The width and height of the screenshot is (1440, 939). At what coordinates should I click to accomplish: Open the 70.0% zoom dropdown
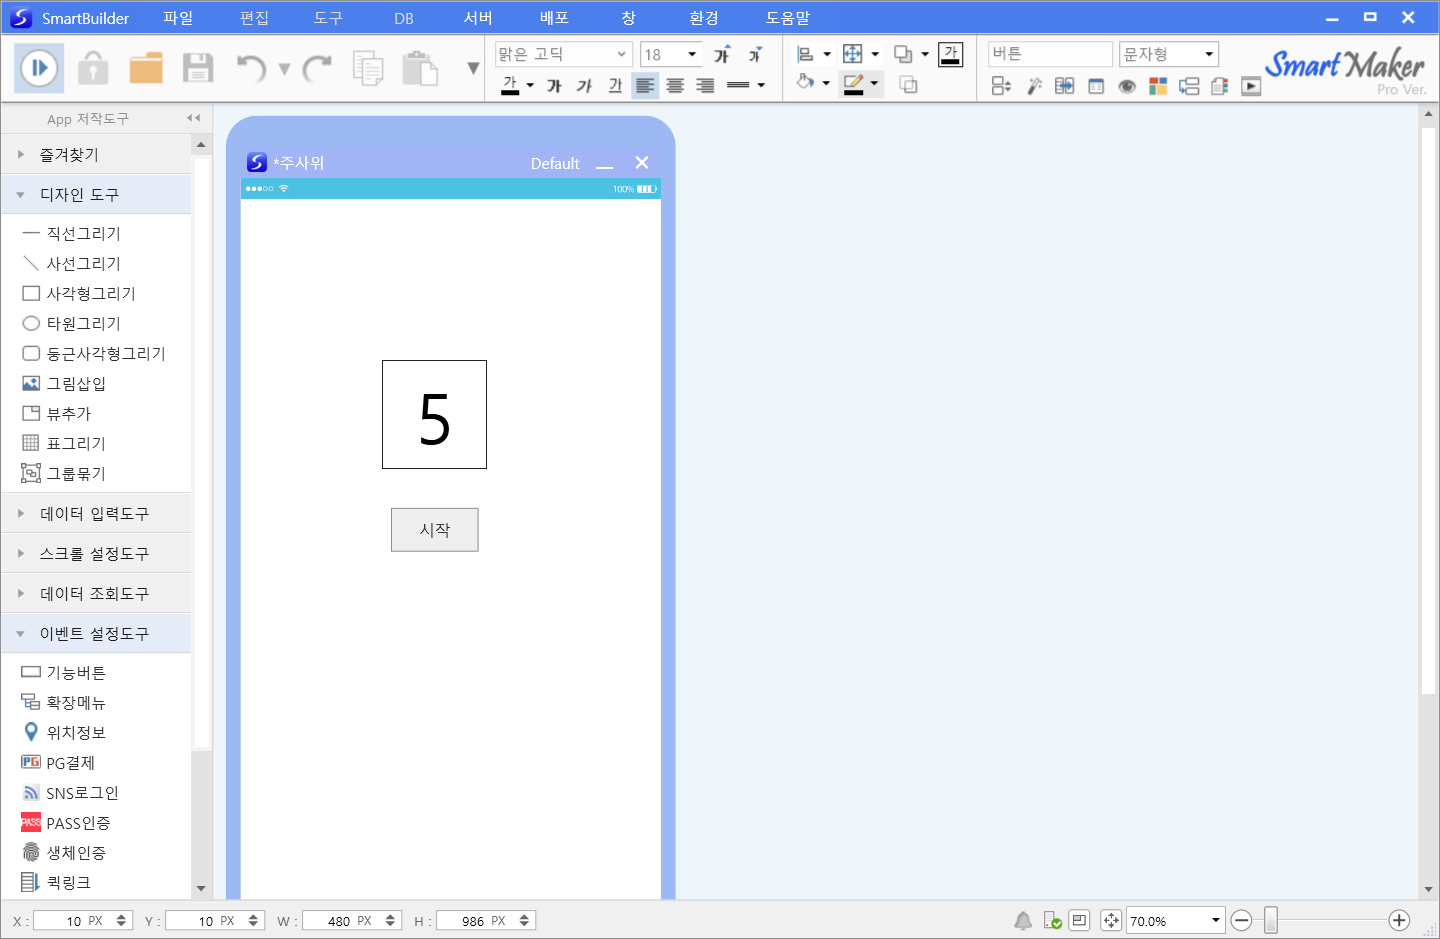1176,921
